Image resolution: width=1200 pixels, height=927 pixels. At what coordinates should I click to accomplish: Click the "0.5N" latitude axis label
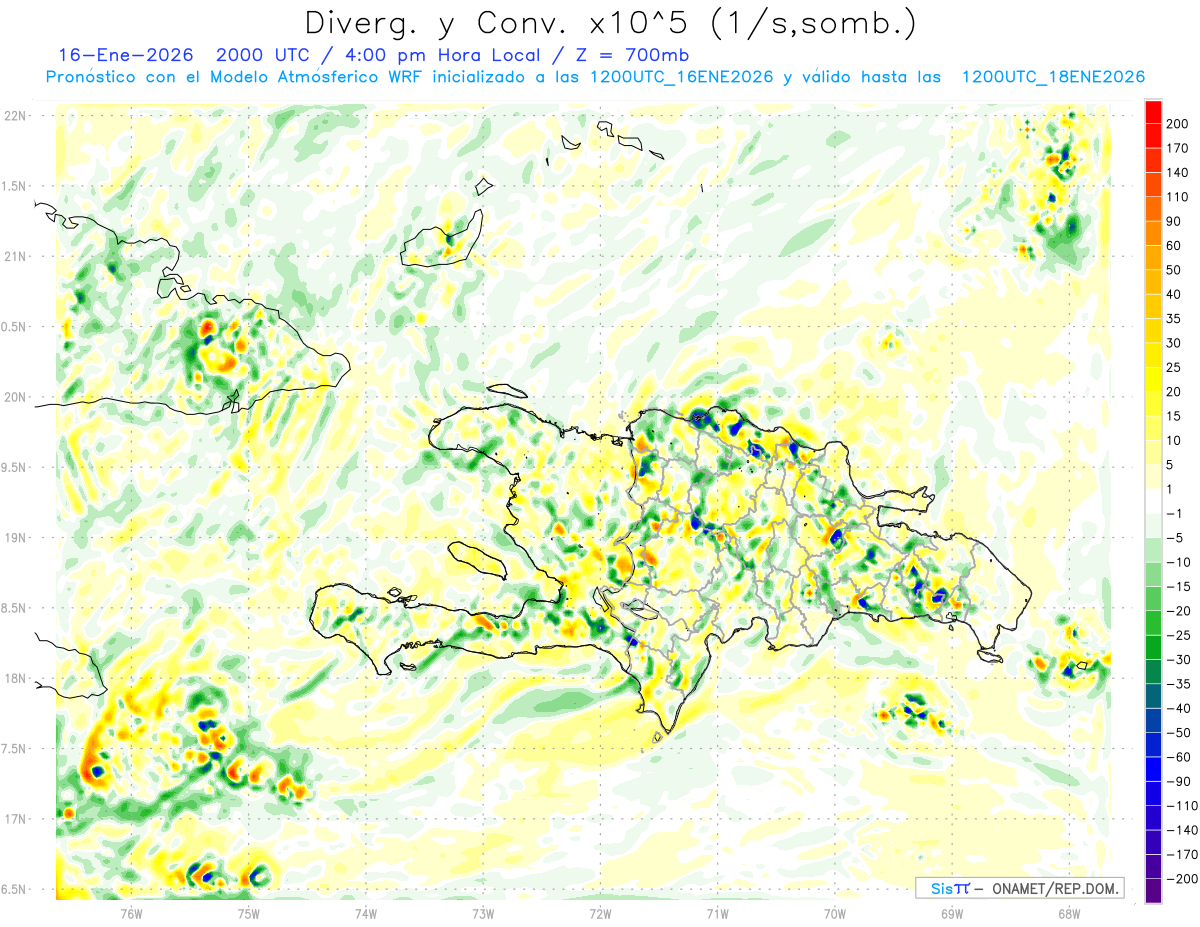click(14, 327)
